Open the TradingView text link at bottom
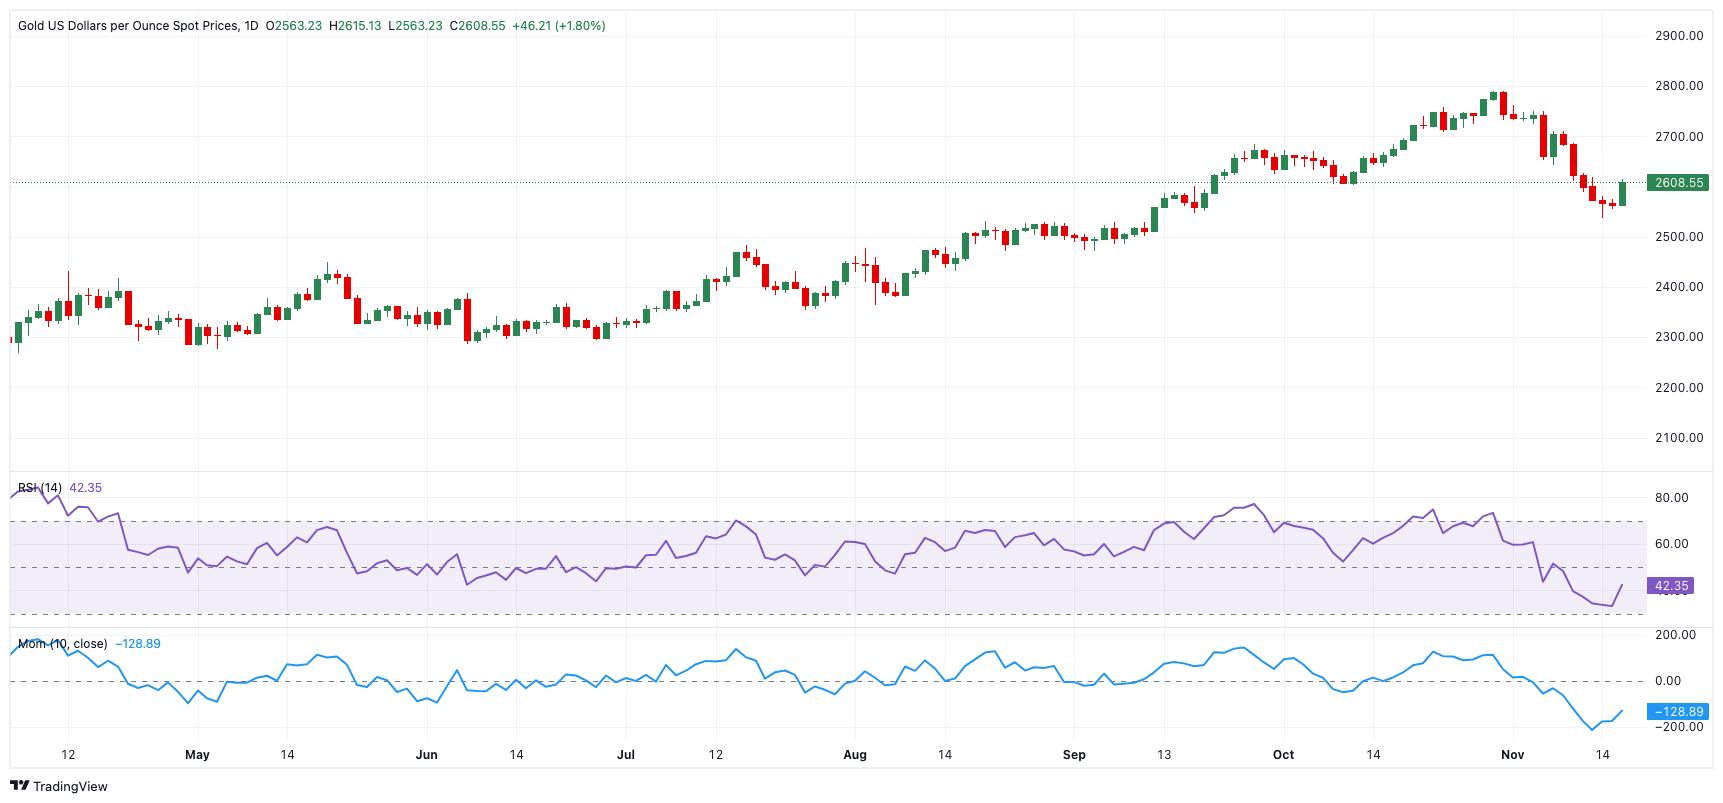Screen dimensions: 1723x803 pos(70,787)
